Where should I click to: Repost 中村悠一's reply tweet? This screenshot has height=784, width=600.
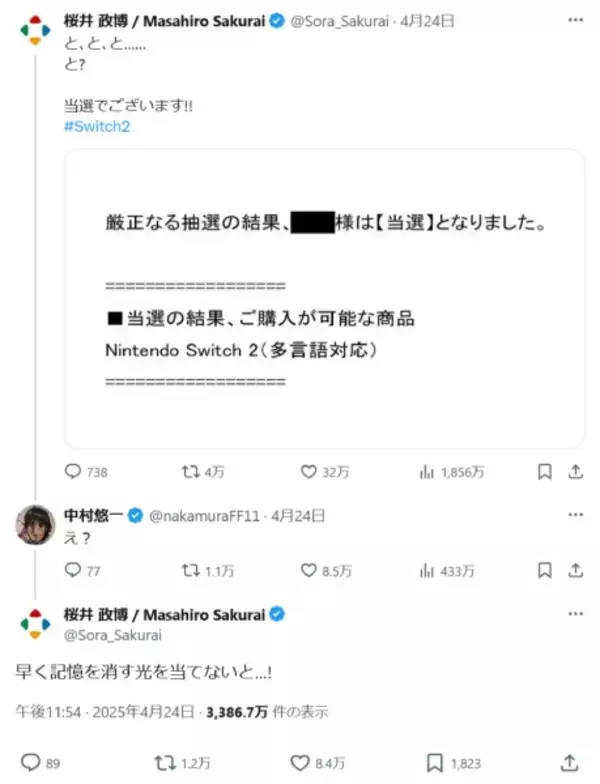[187, 570]
